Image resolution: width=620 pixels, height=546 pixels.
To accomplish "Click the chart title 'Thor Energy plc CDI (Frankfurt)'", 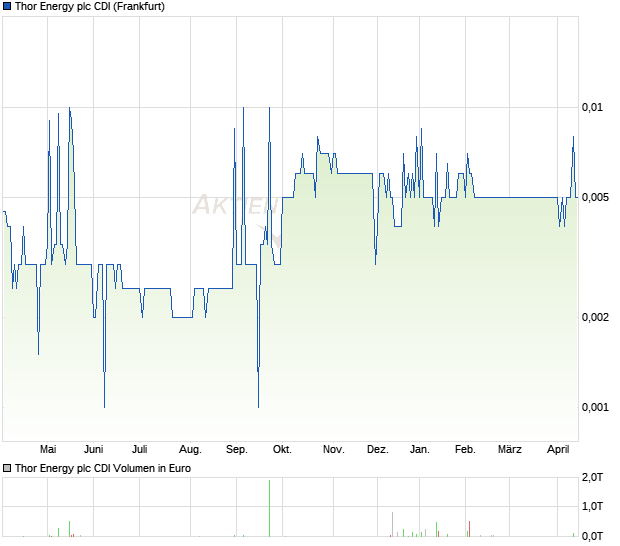I will pyautogui.click(x=90, y=6).
